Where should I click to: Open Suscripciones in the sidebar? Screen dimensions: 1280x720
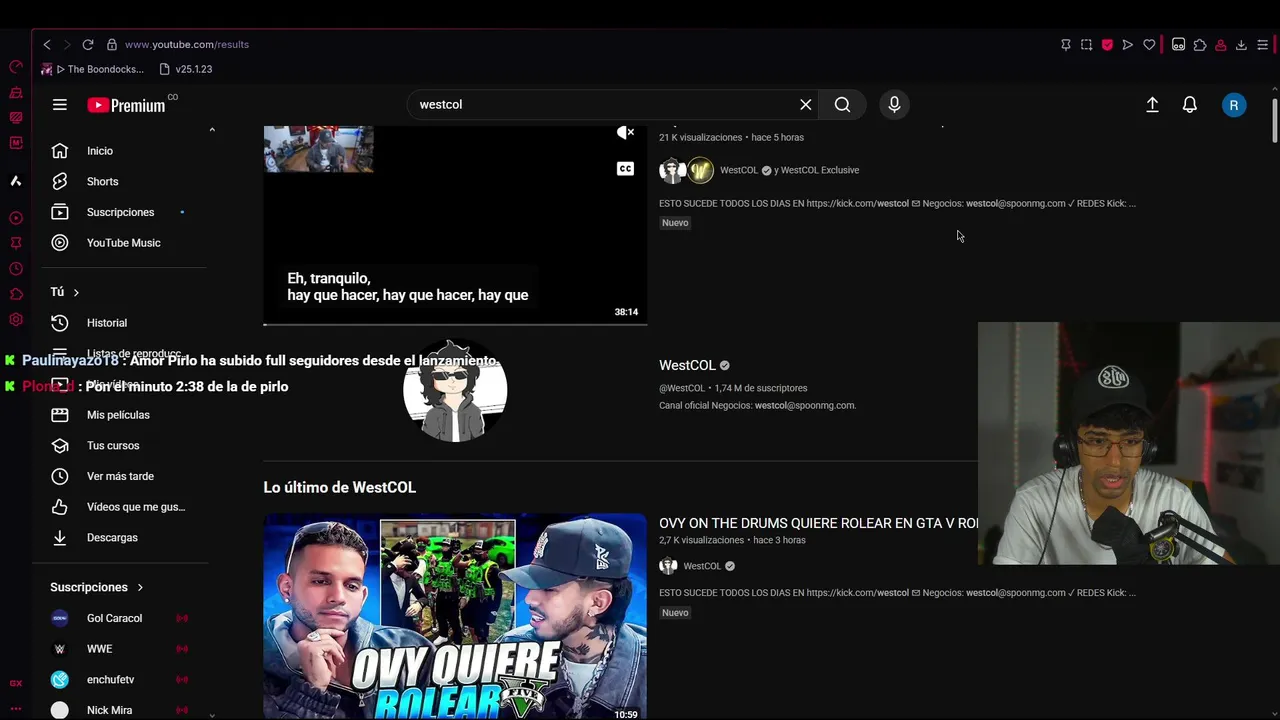click(124, 212)
